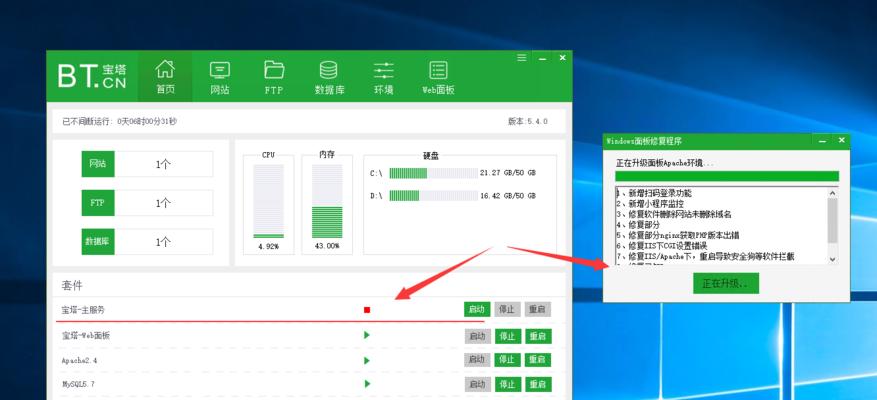
Task: Minimize the BT panel window
Action: (x=542, y=58)
